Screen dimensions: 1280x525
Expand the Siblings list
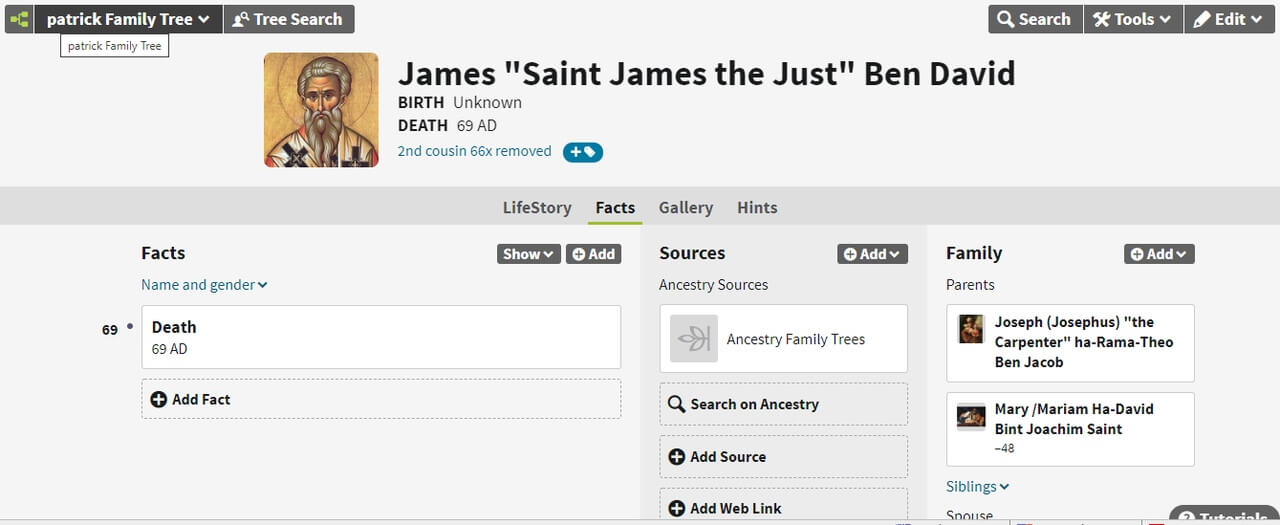pos(977,487)
